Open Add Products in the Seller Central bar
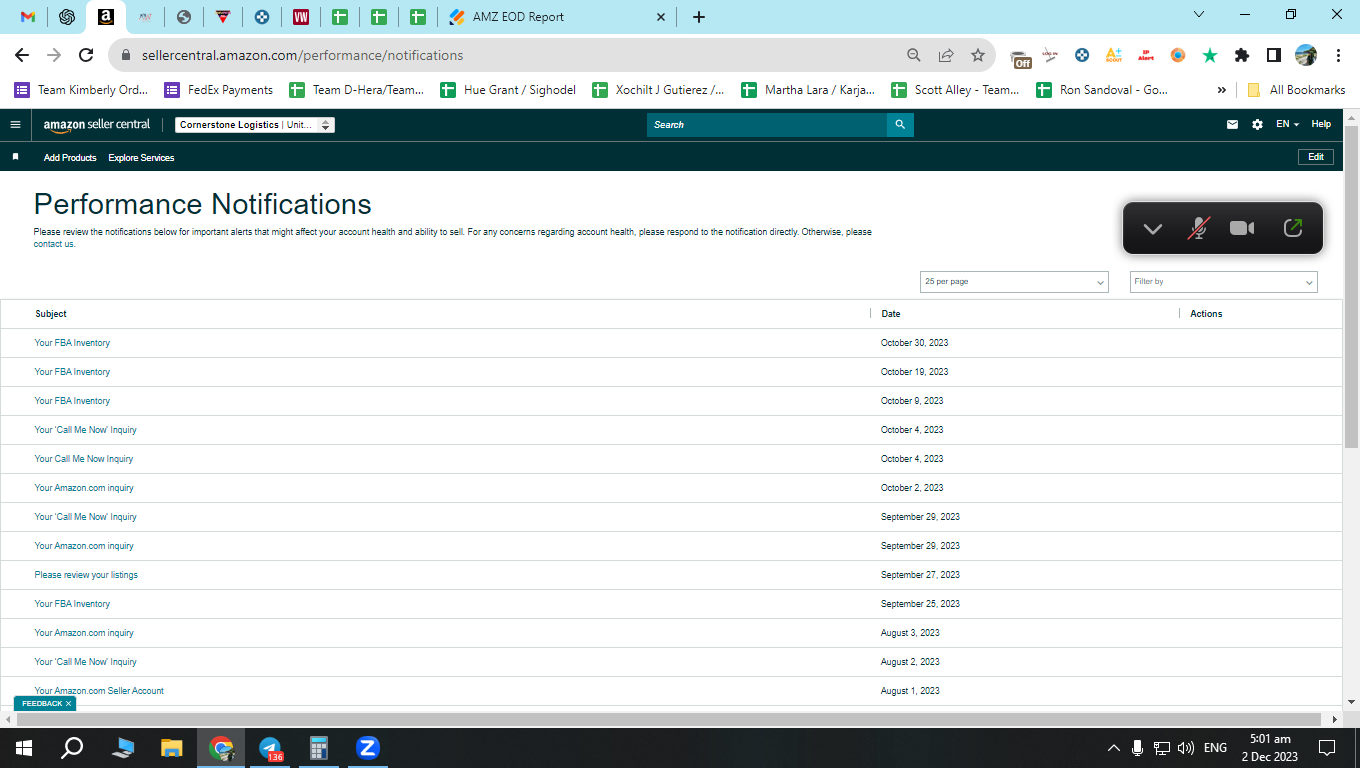Screen dimensions: 1360x768 coord(70,158)
